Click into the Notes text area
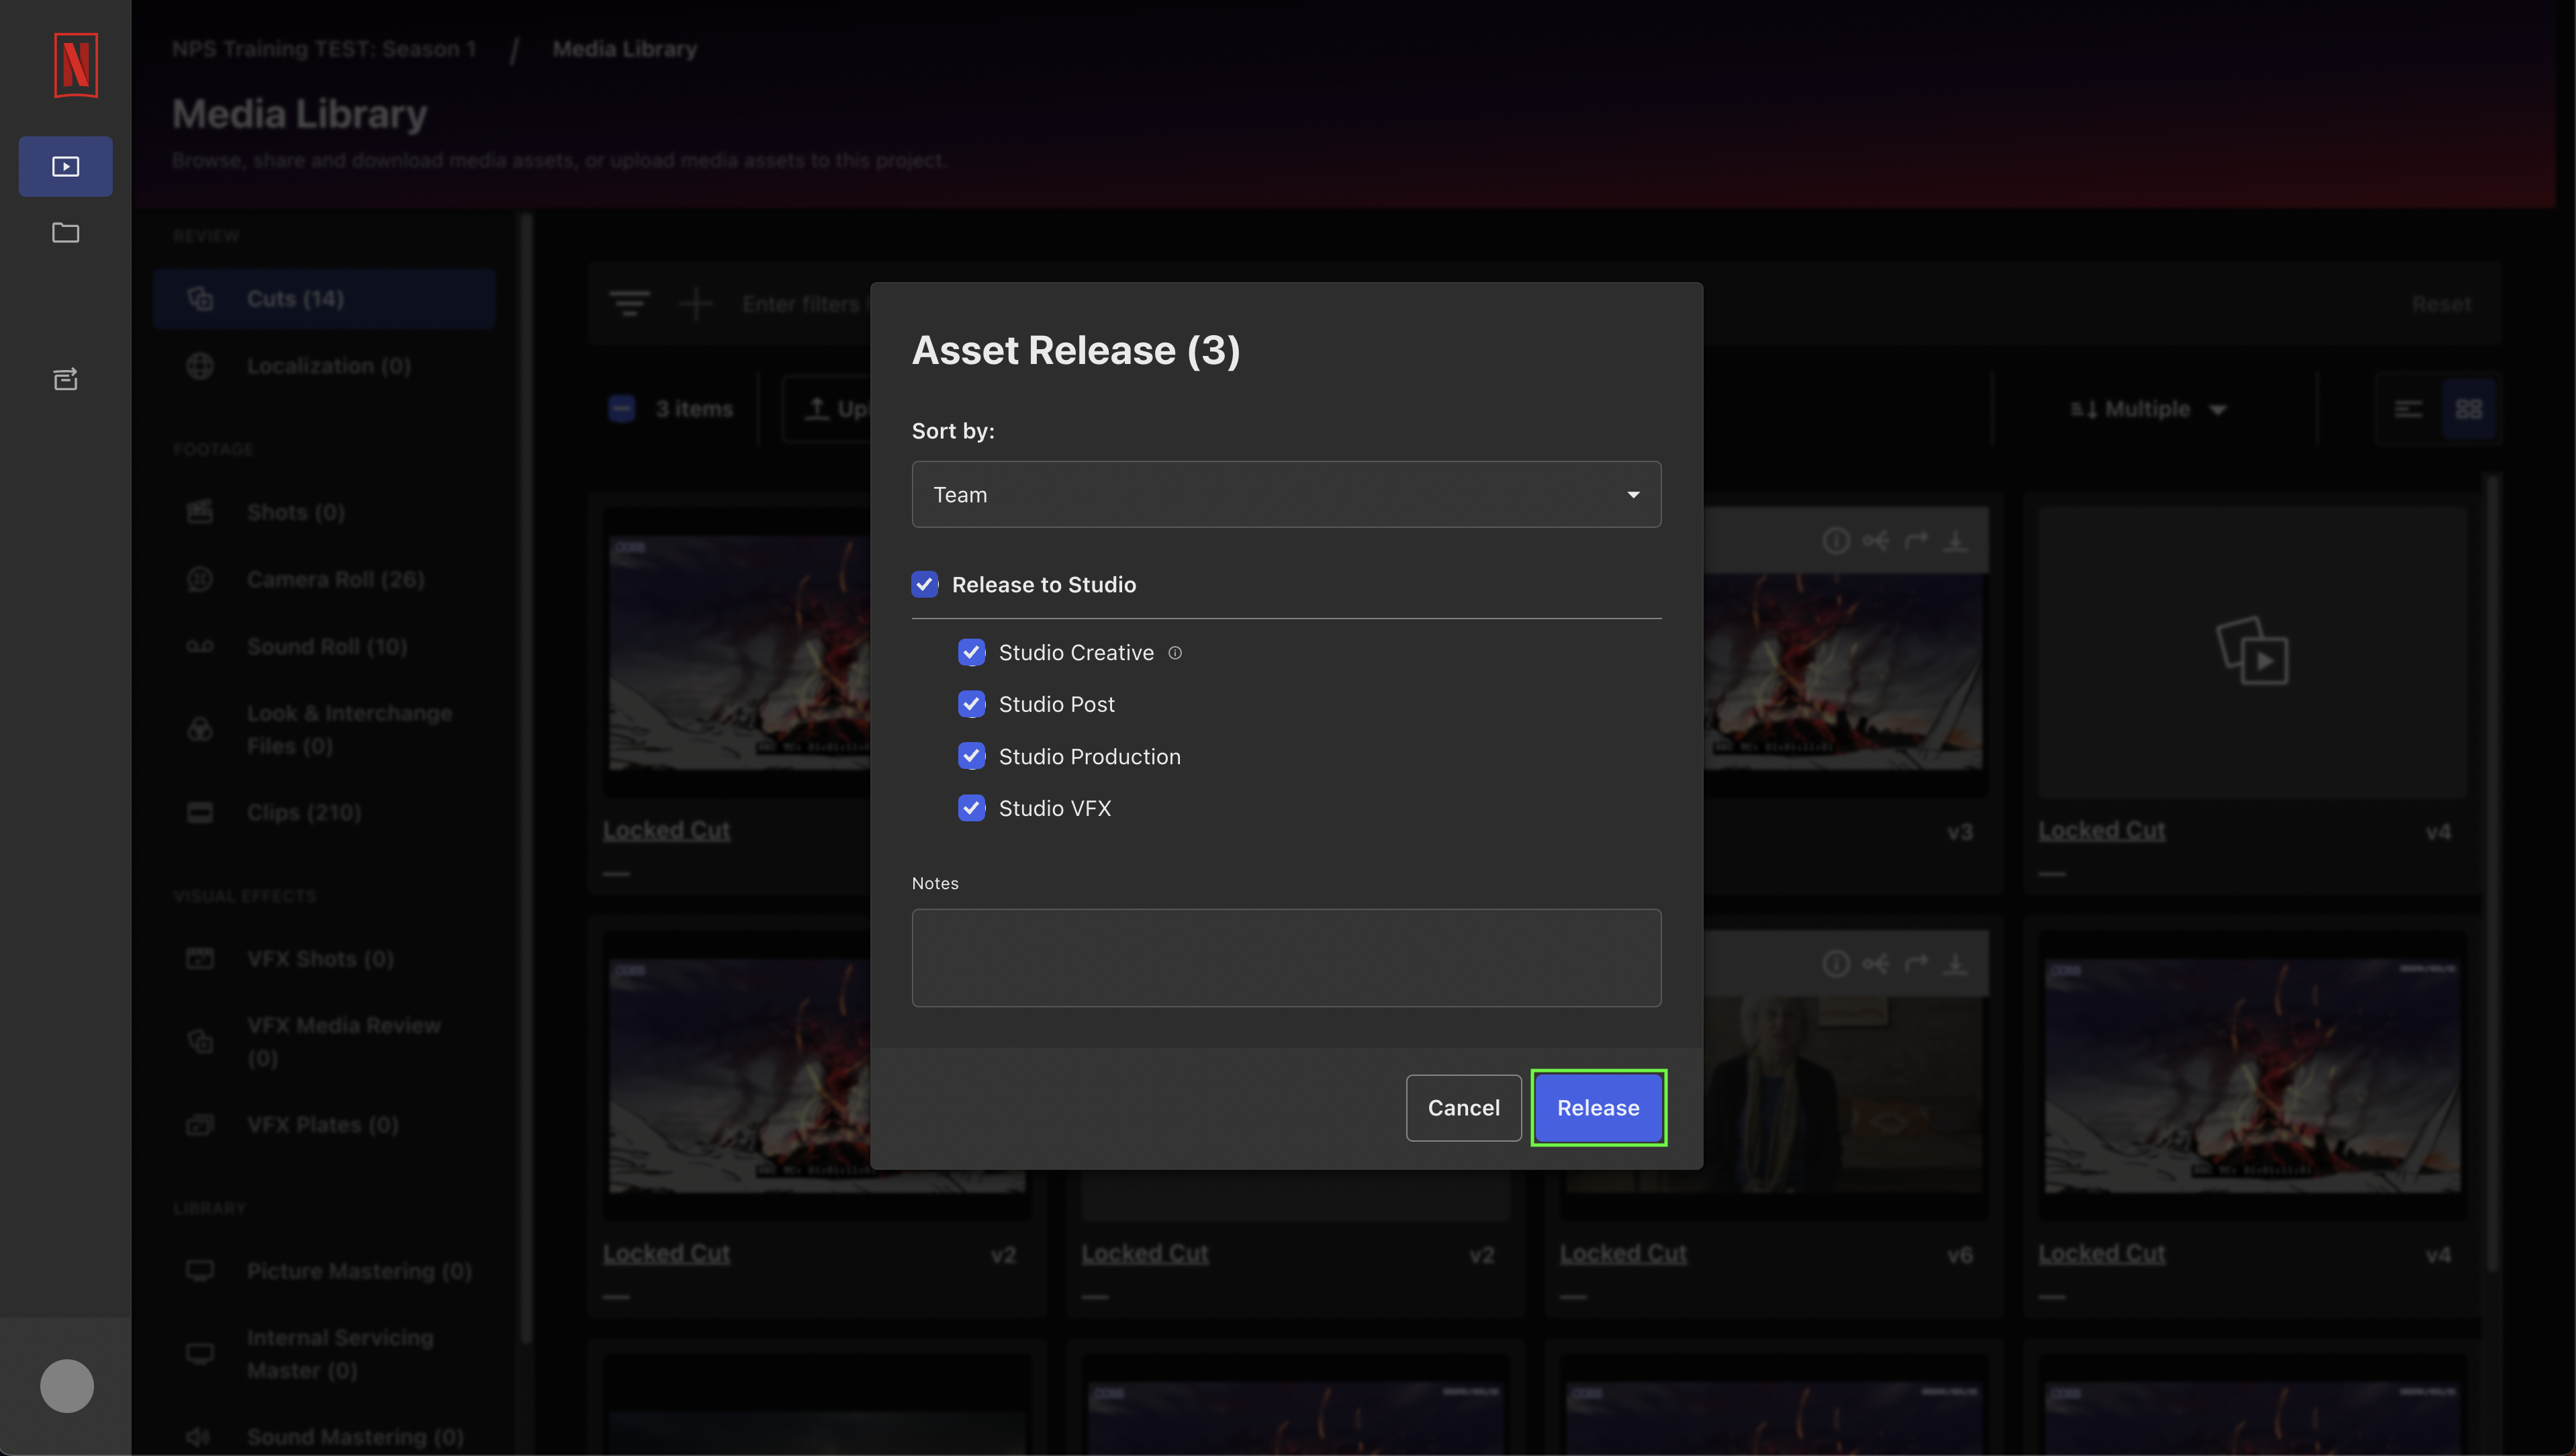 (1286, 957)
